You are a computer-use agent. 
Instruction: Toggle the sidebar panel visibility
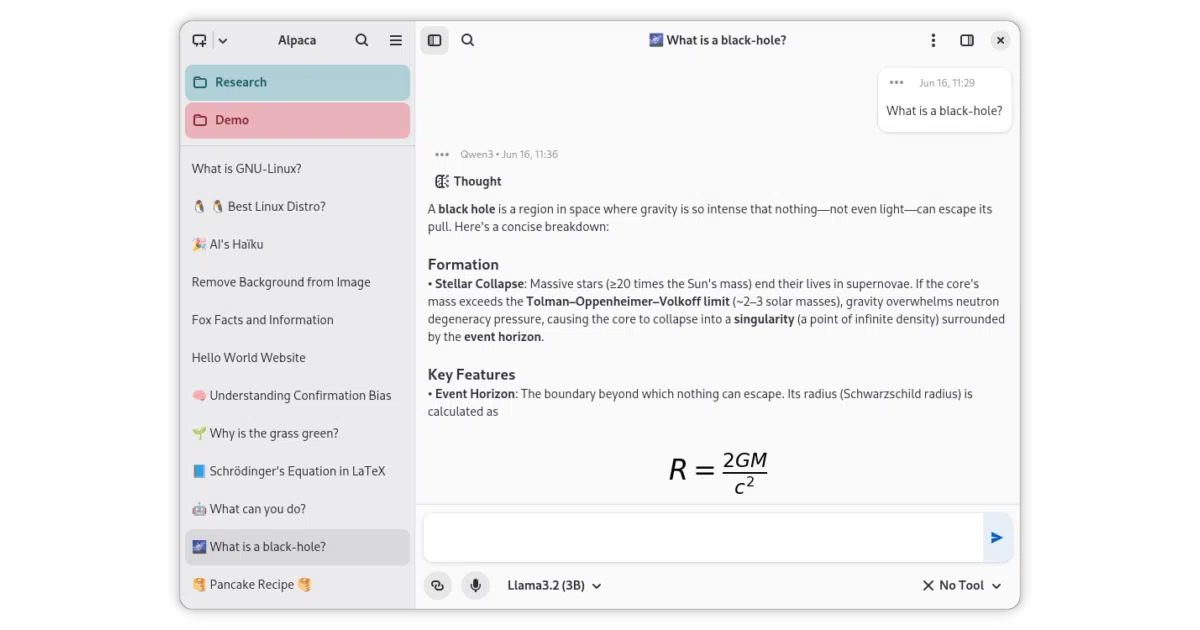pyautogui.click(x=434, y=41)
